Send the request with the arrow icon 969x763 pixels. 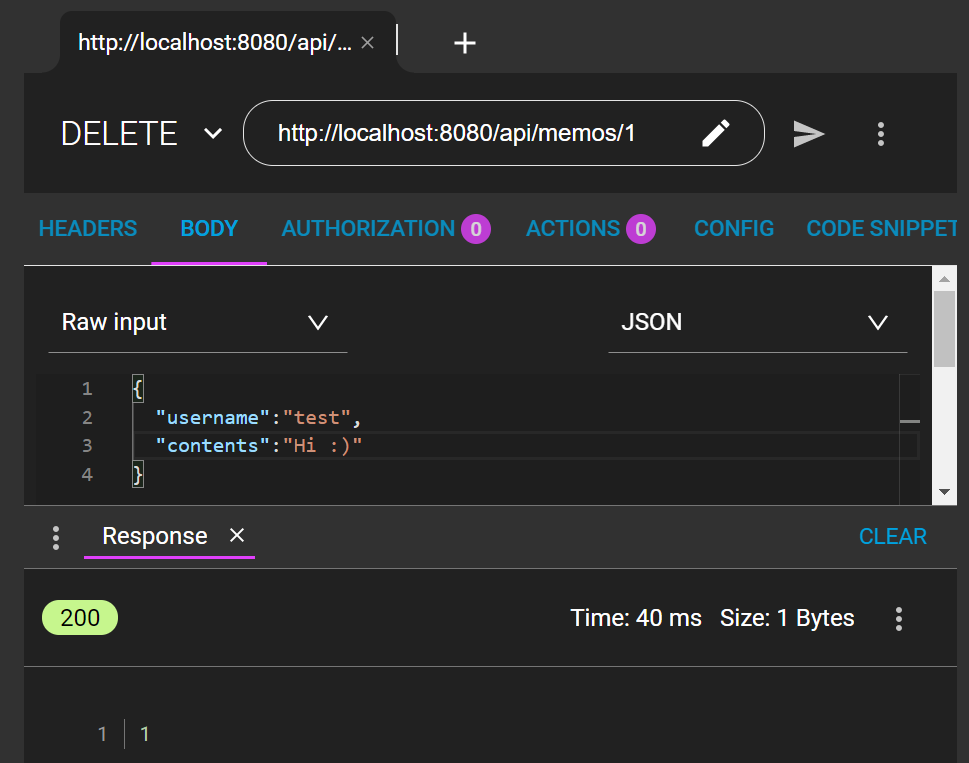[808, 133]
